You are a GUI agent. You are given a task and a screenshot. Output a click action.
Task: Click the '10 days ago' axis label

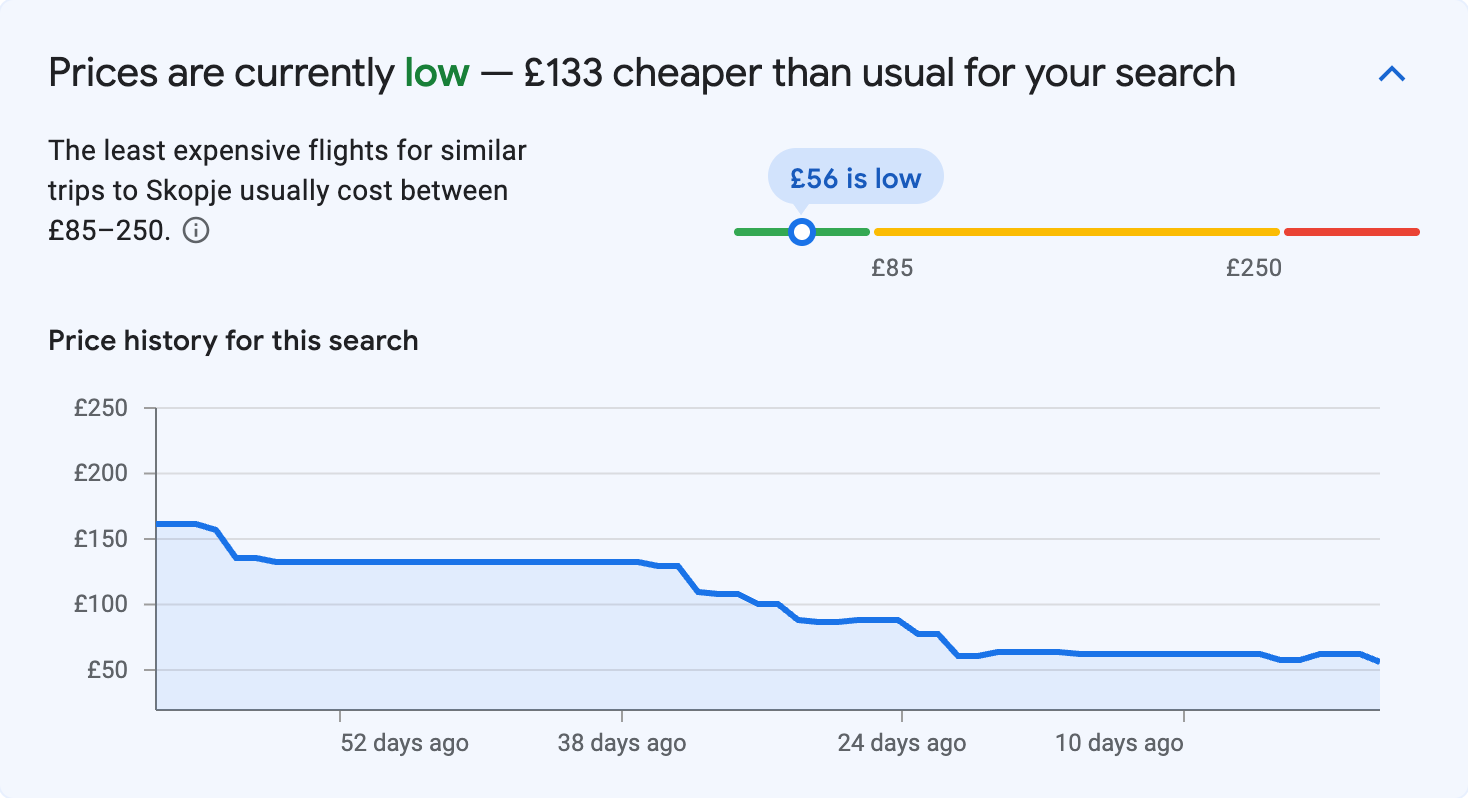pos(1118,743)
